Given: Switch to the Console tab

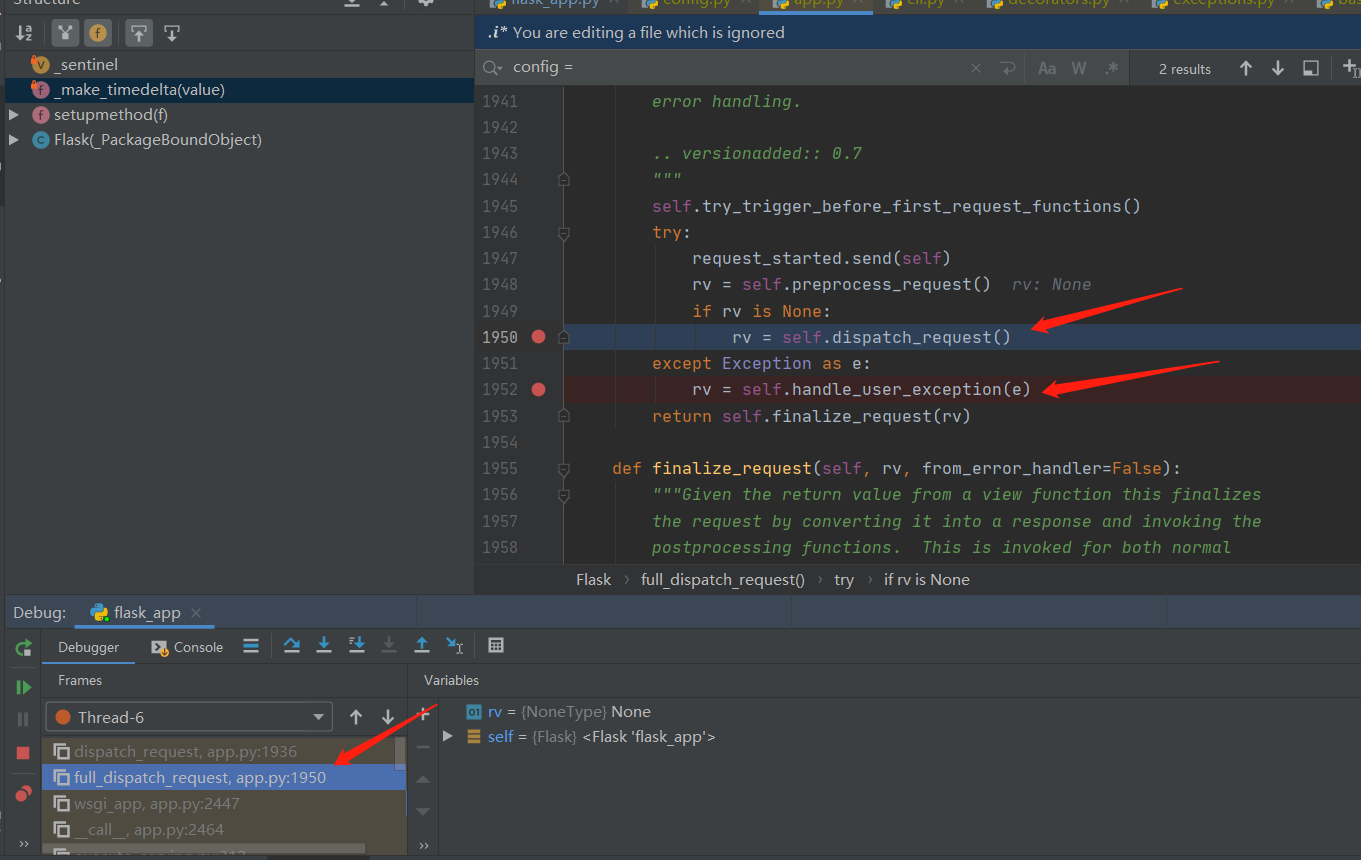Looking at the screenshot, I should point(187,647).
